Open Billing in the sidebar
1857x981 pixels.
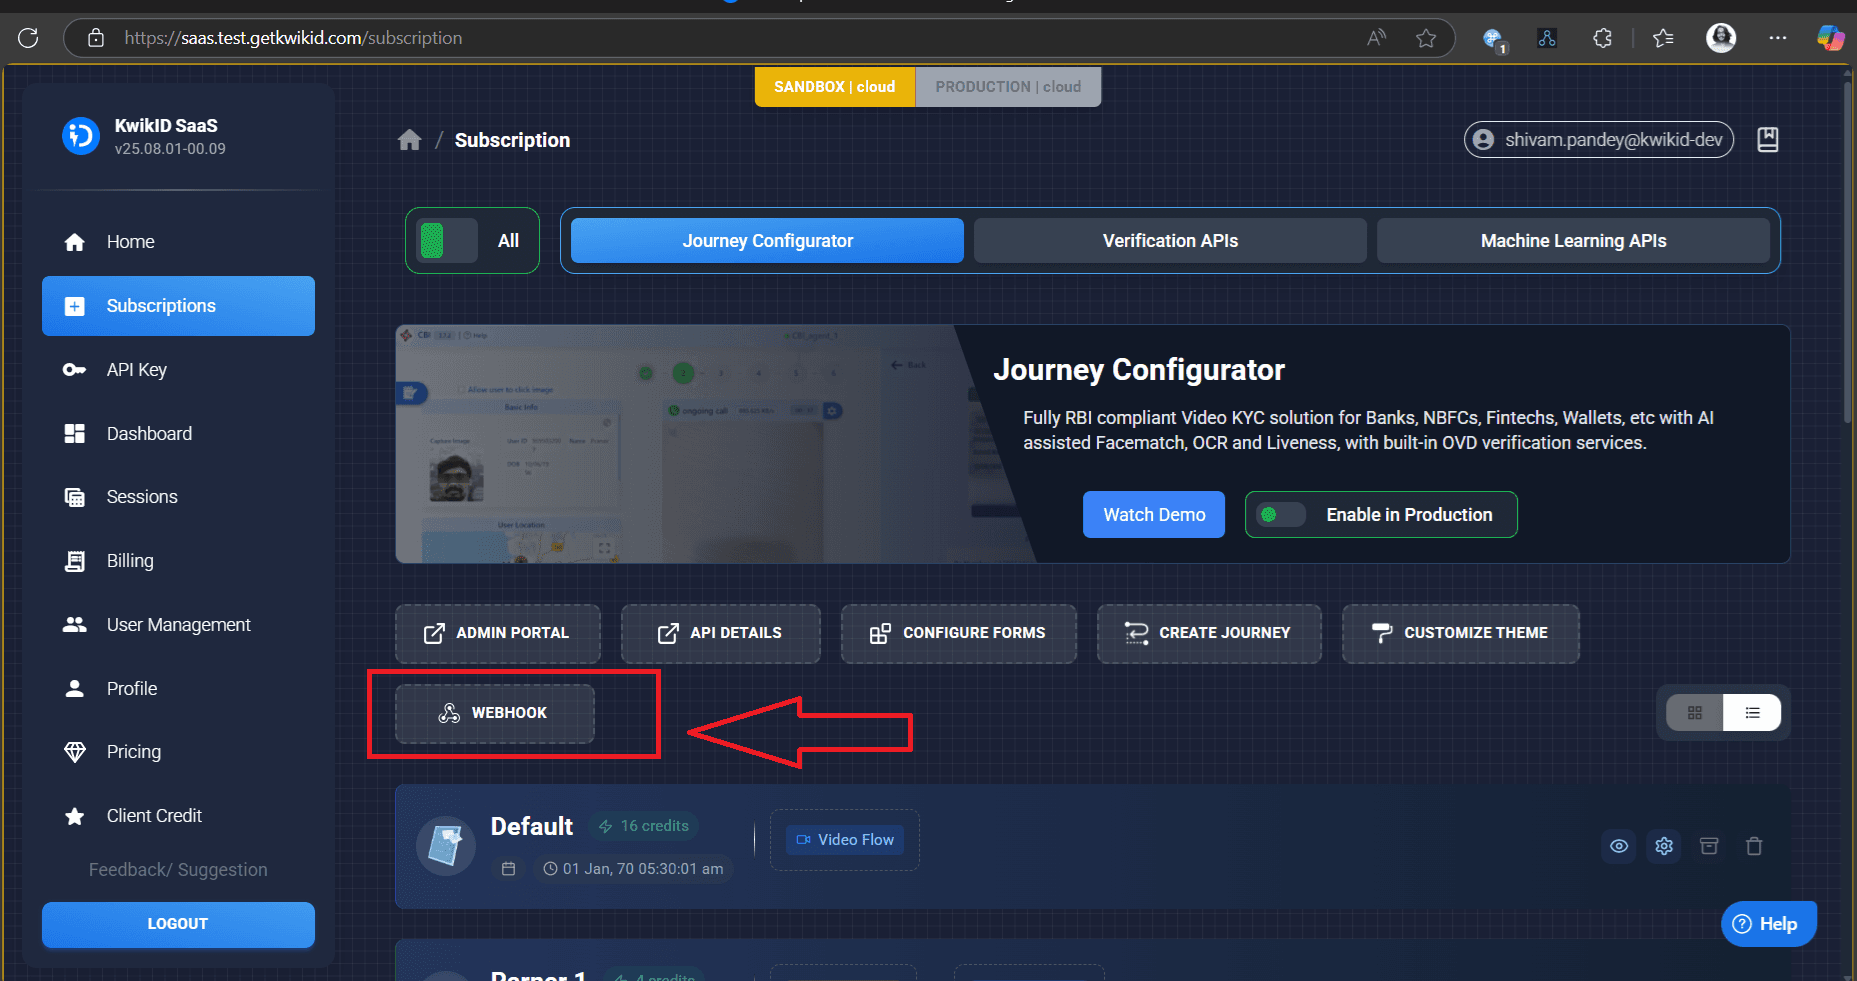click(x=178, y=561)
